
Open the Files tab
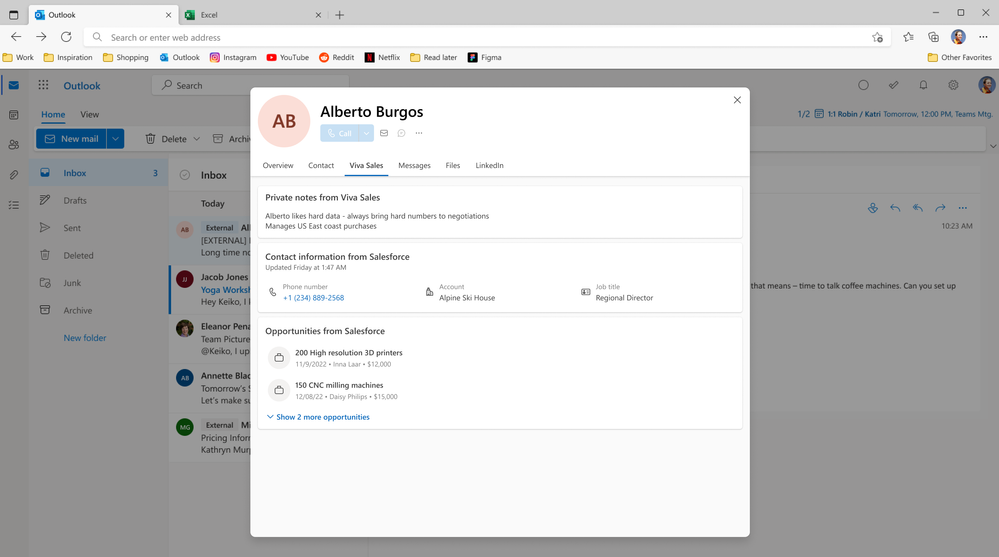point(452,166)
